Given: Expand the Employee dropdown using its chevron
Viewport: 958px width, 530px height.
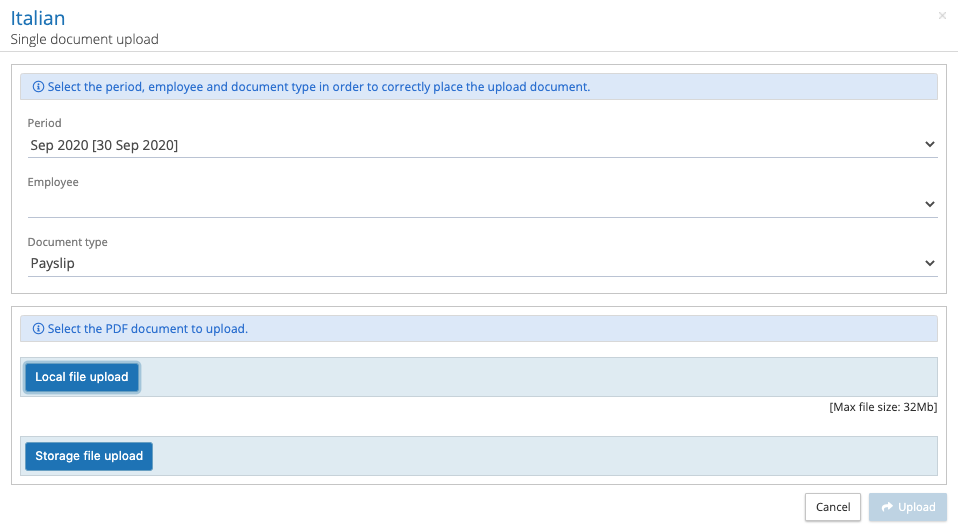Looking at the screenshot, I should click(930, 204).
